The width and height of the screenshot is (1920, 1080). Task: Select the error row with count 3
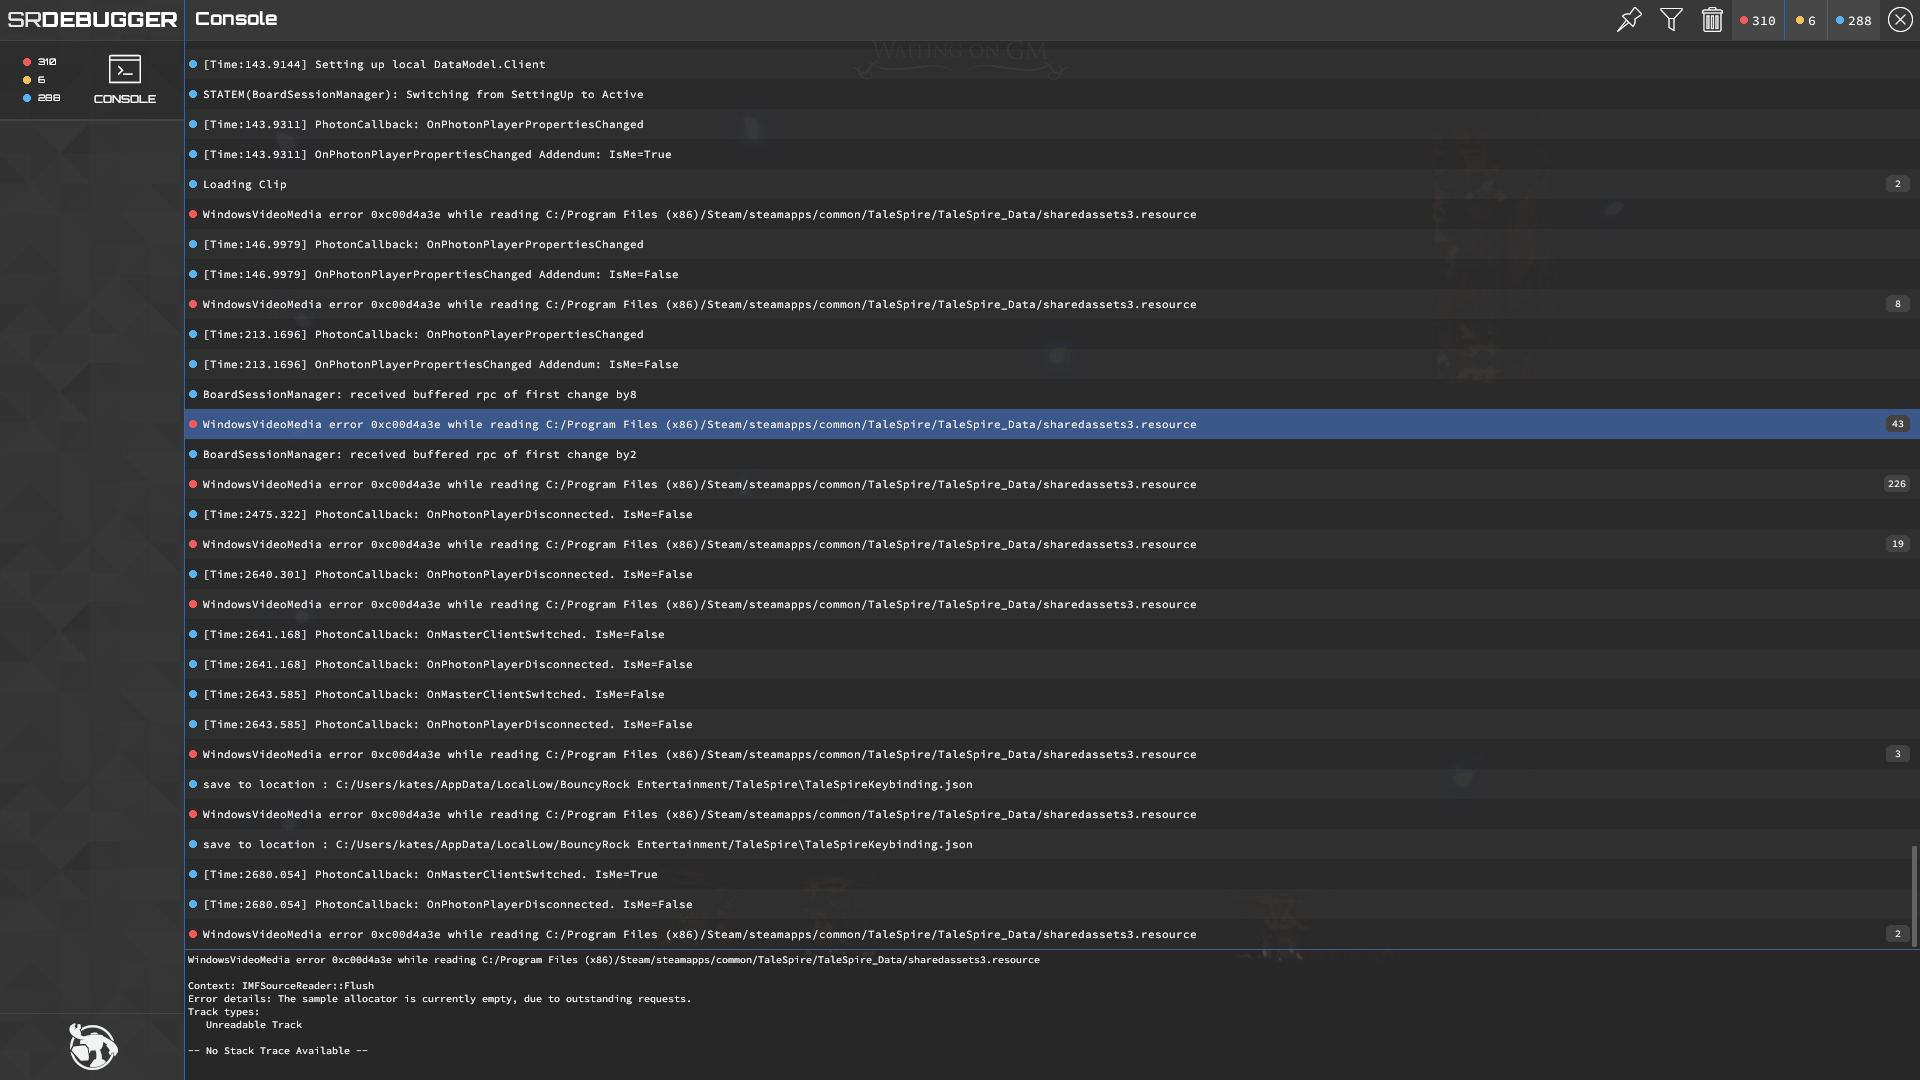click(x=1050, y=754)
